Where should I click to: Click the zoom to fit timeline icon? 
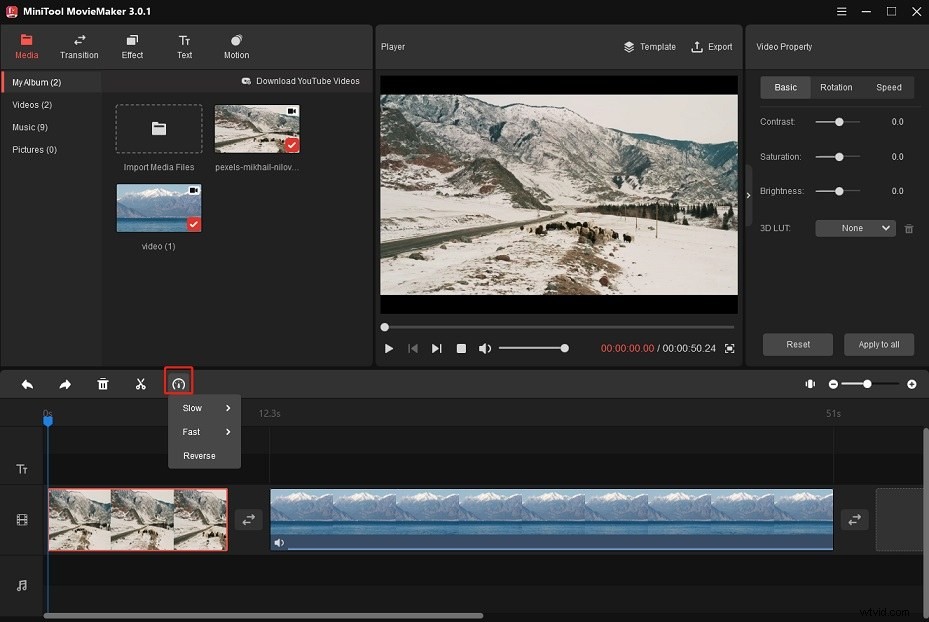pos(810,383)
